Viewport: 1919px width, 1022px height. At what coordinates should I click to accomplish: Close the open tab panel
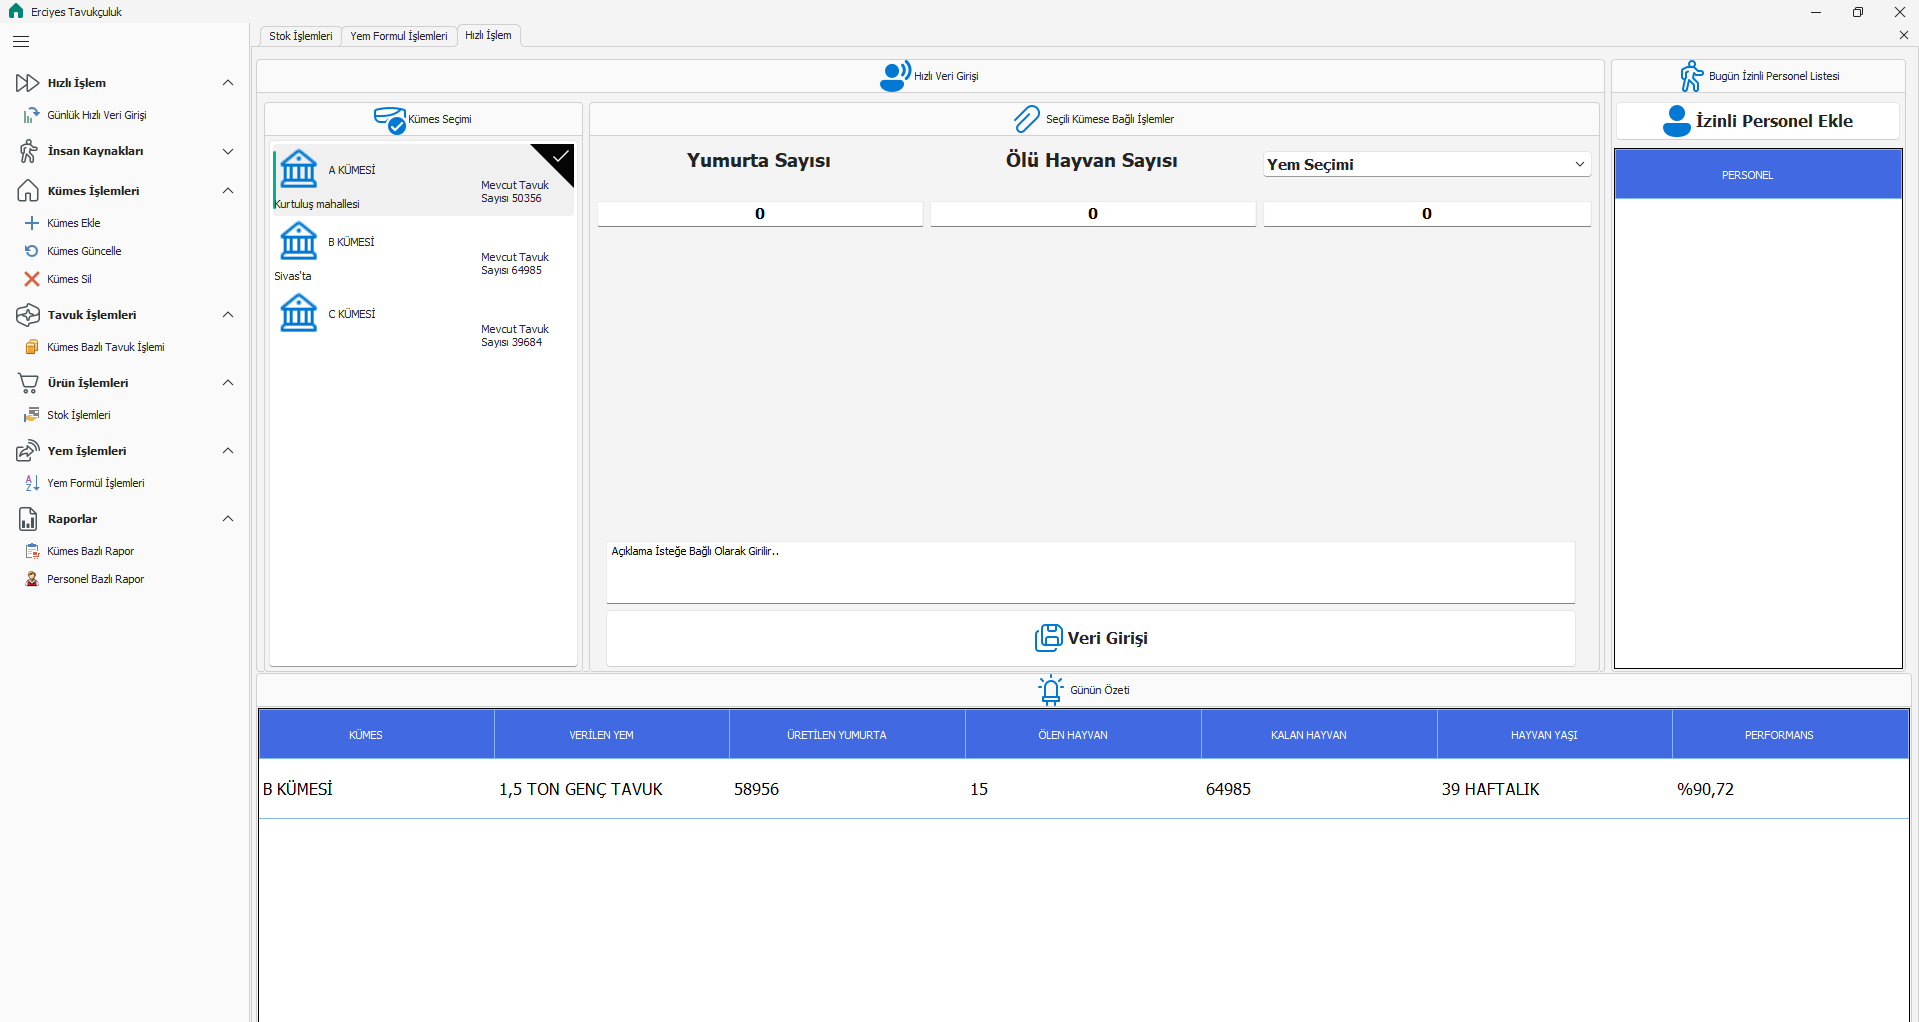click(1903, 35)
